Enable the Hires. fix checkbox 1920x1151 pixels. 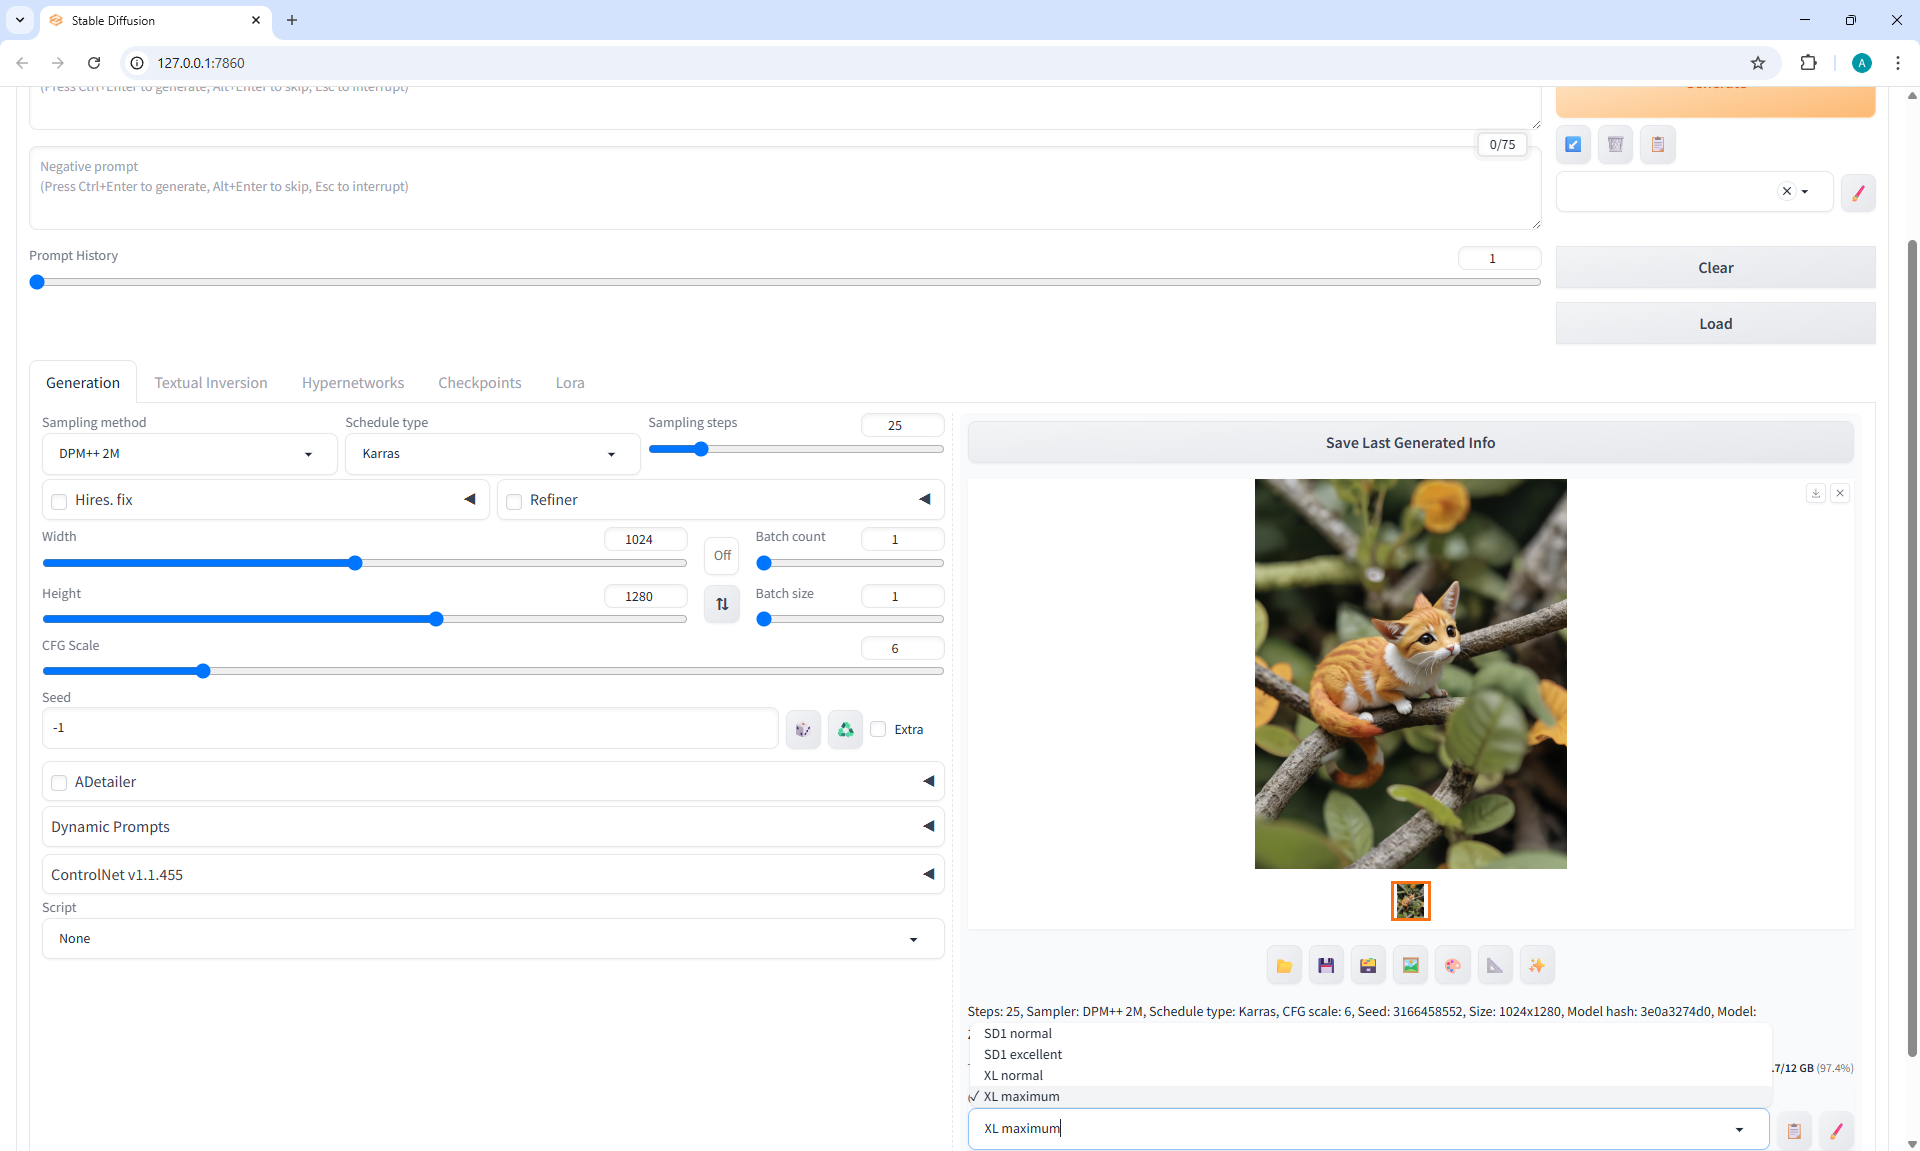pos(60,501)
